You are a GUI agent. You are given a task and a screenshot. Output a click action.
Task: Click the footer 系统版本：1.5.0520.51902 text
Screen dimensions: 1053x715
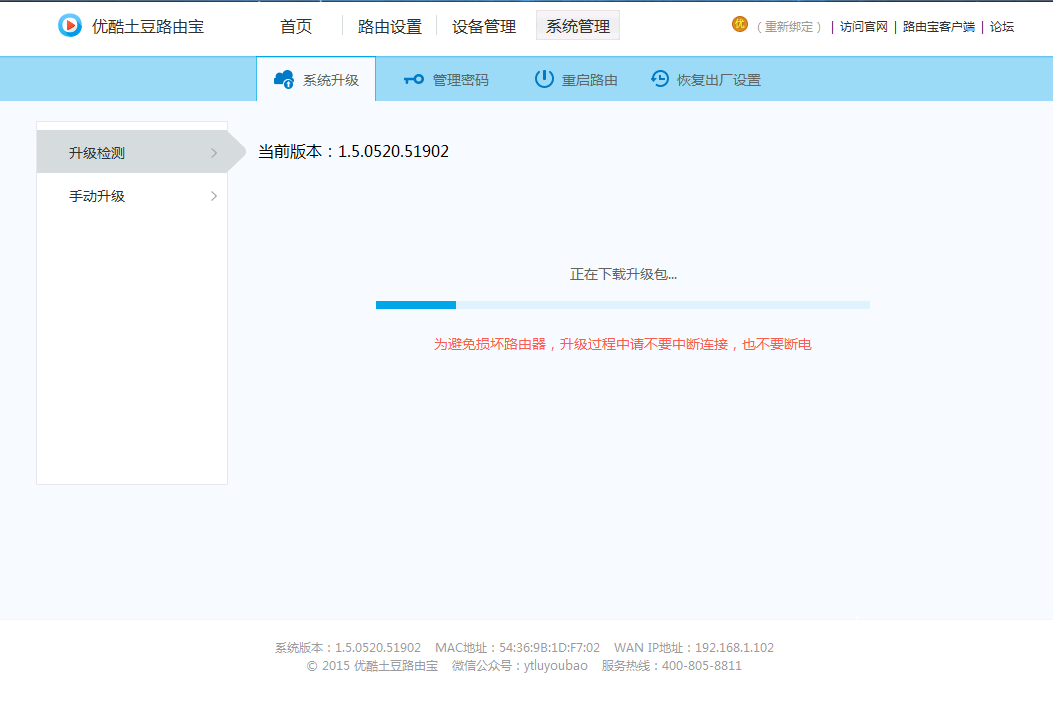coord(348,648)
